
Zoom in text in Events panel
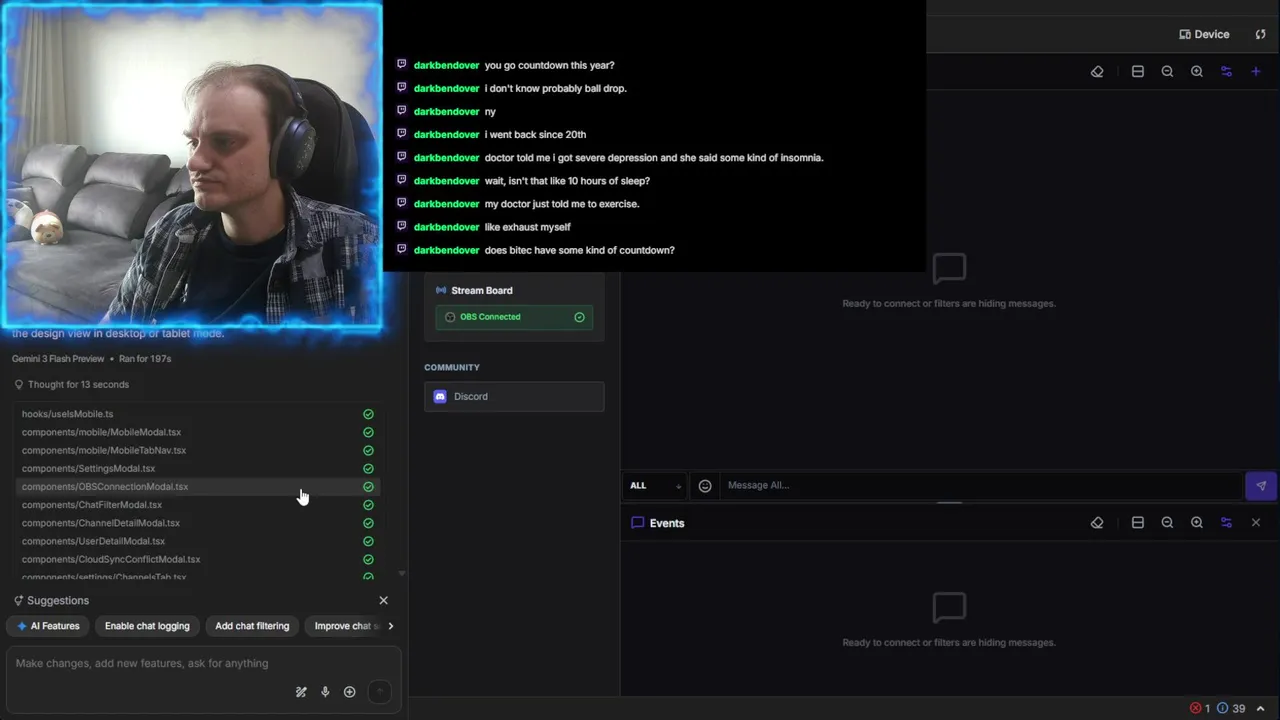coord(1197,523)
